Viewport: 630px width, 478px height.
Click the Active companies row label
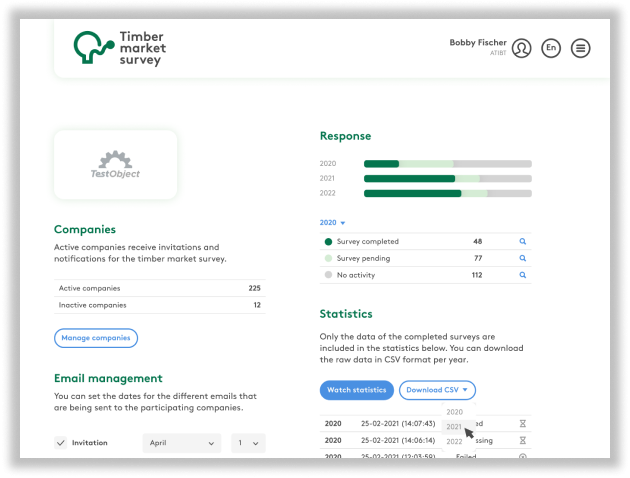pos(89,288)
